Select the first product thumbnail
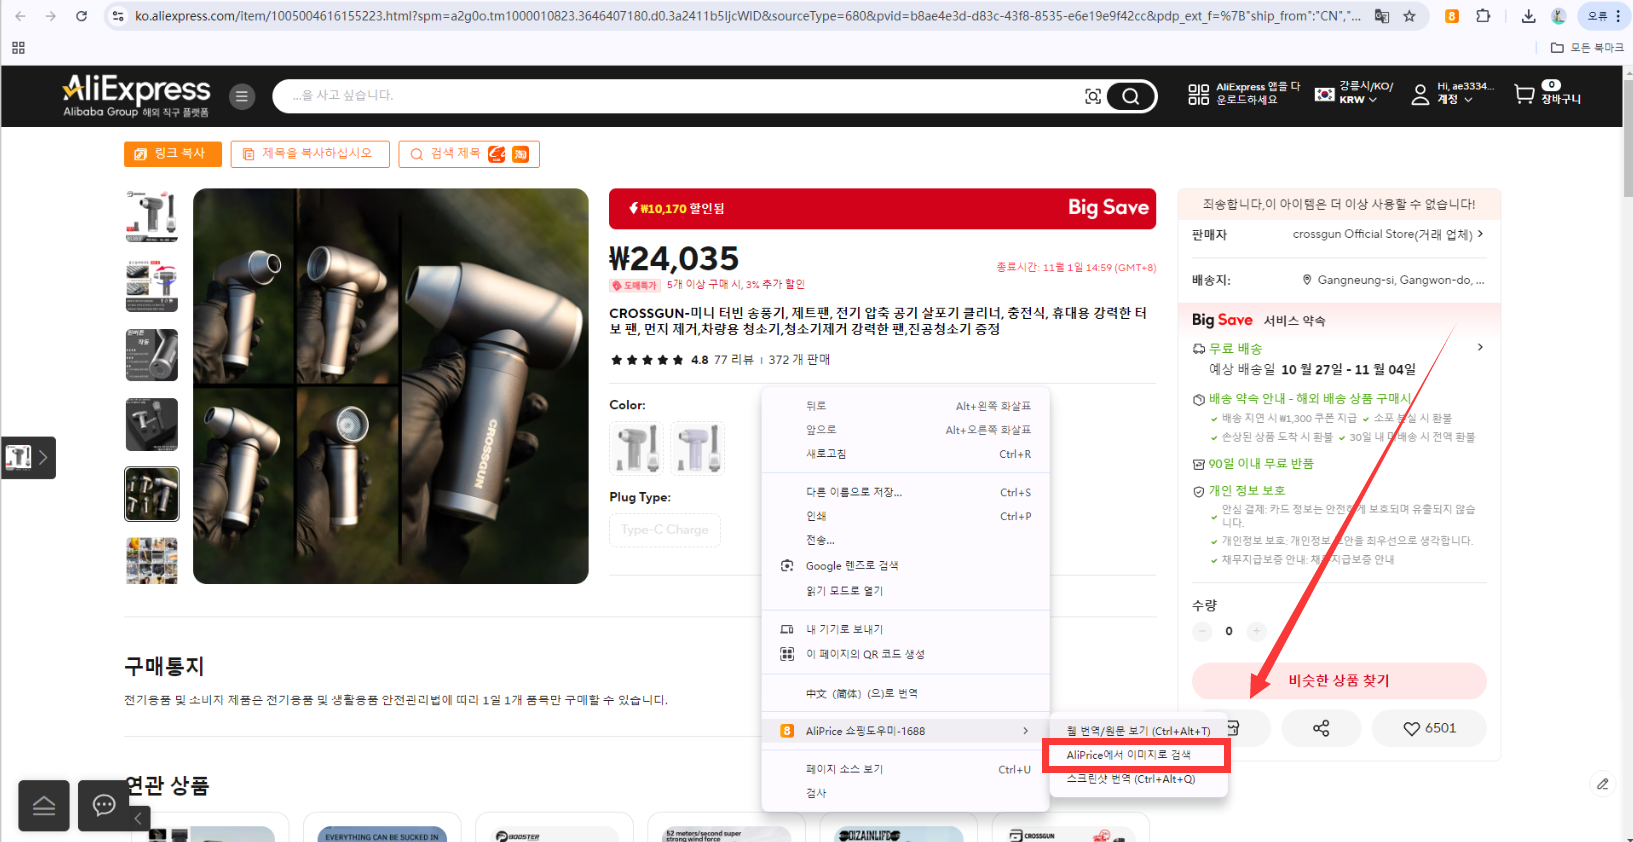Image resolution: width=1633 pixels, height=842 pixels. (152, 215)
